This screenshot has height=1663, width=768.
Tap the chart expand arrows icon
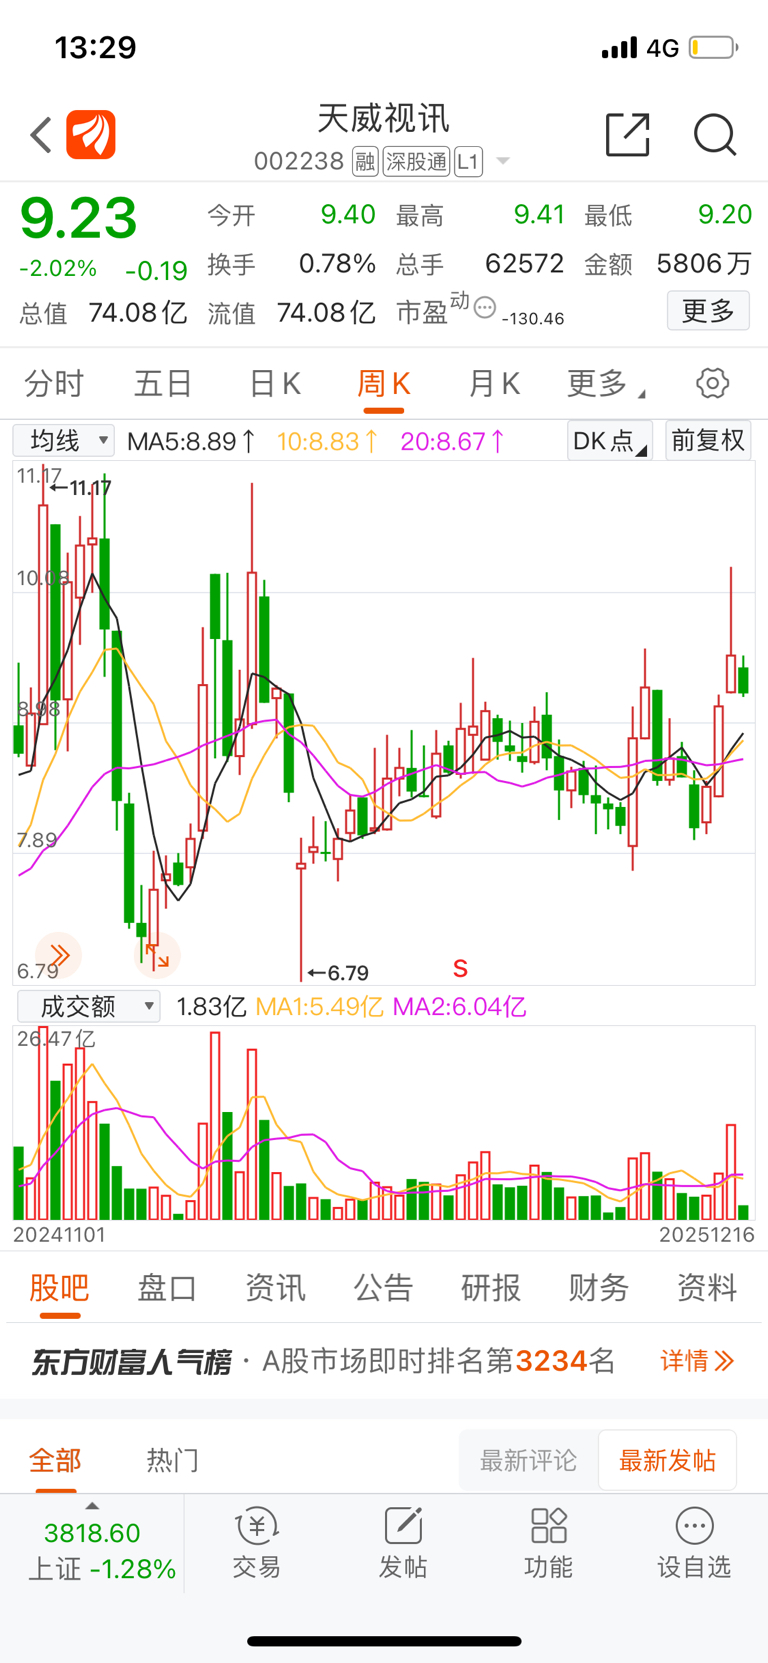(x=157, y=956)
